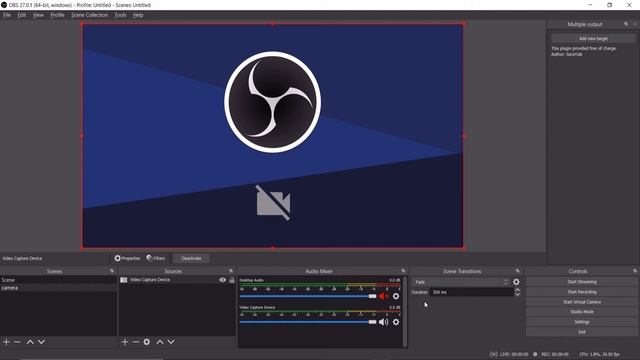Increase transition duration with up arrow
The width and height of the screenshot is (640, 360).
(x=517, y=290)
